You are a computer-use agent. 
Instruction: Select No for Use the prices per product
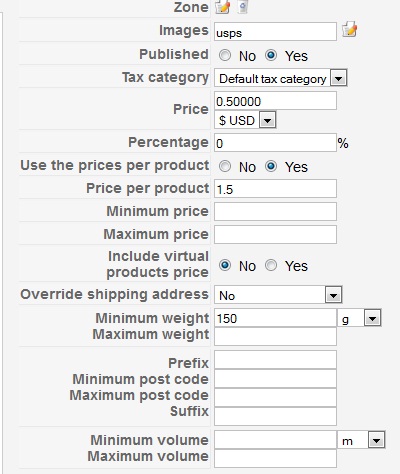coord(225,166)
